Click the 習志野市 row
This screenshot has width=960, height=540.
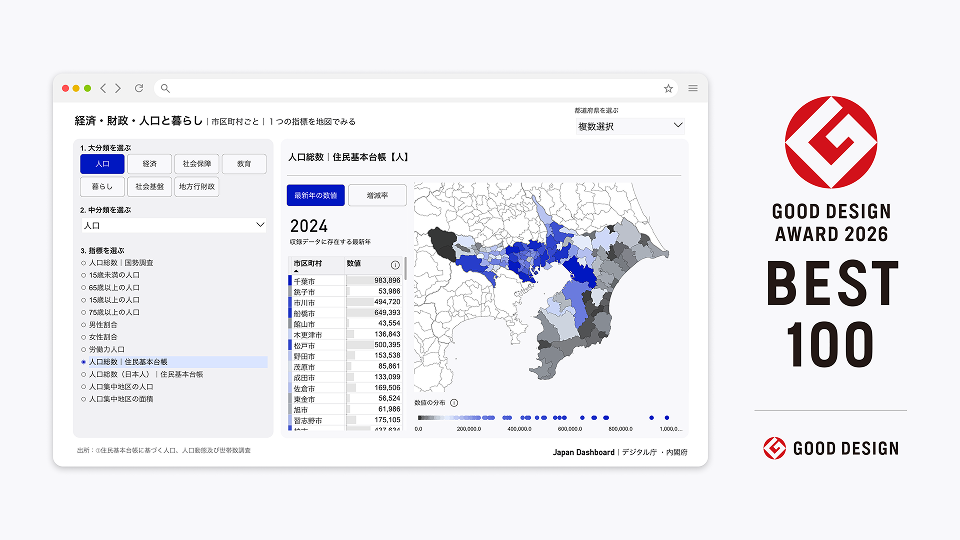pos(345,420)
